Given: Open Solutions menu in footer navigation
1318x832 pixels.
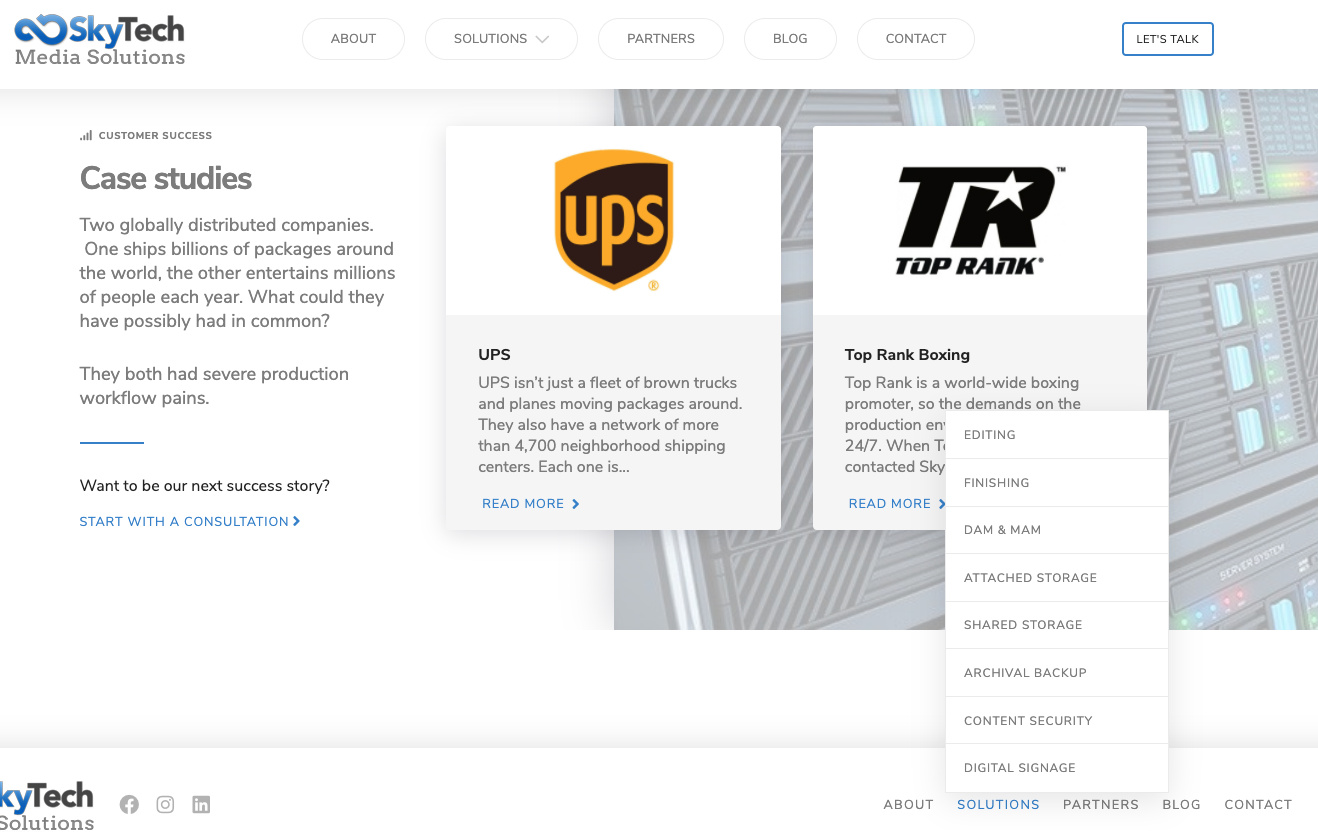Looking at the screenshot, I should (998, 804).
